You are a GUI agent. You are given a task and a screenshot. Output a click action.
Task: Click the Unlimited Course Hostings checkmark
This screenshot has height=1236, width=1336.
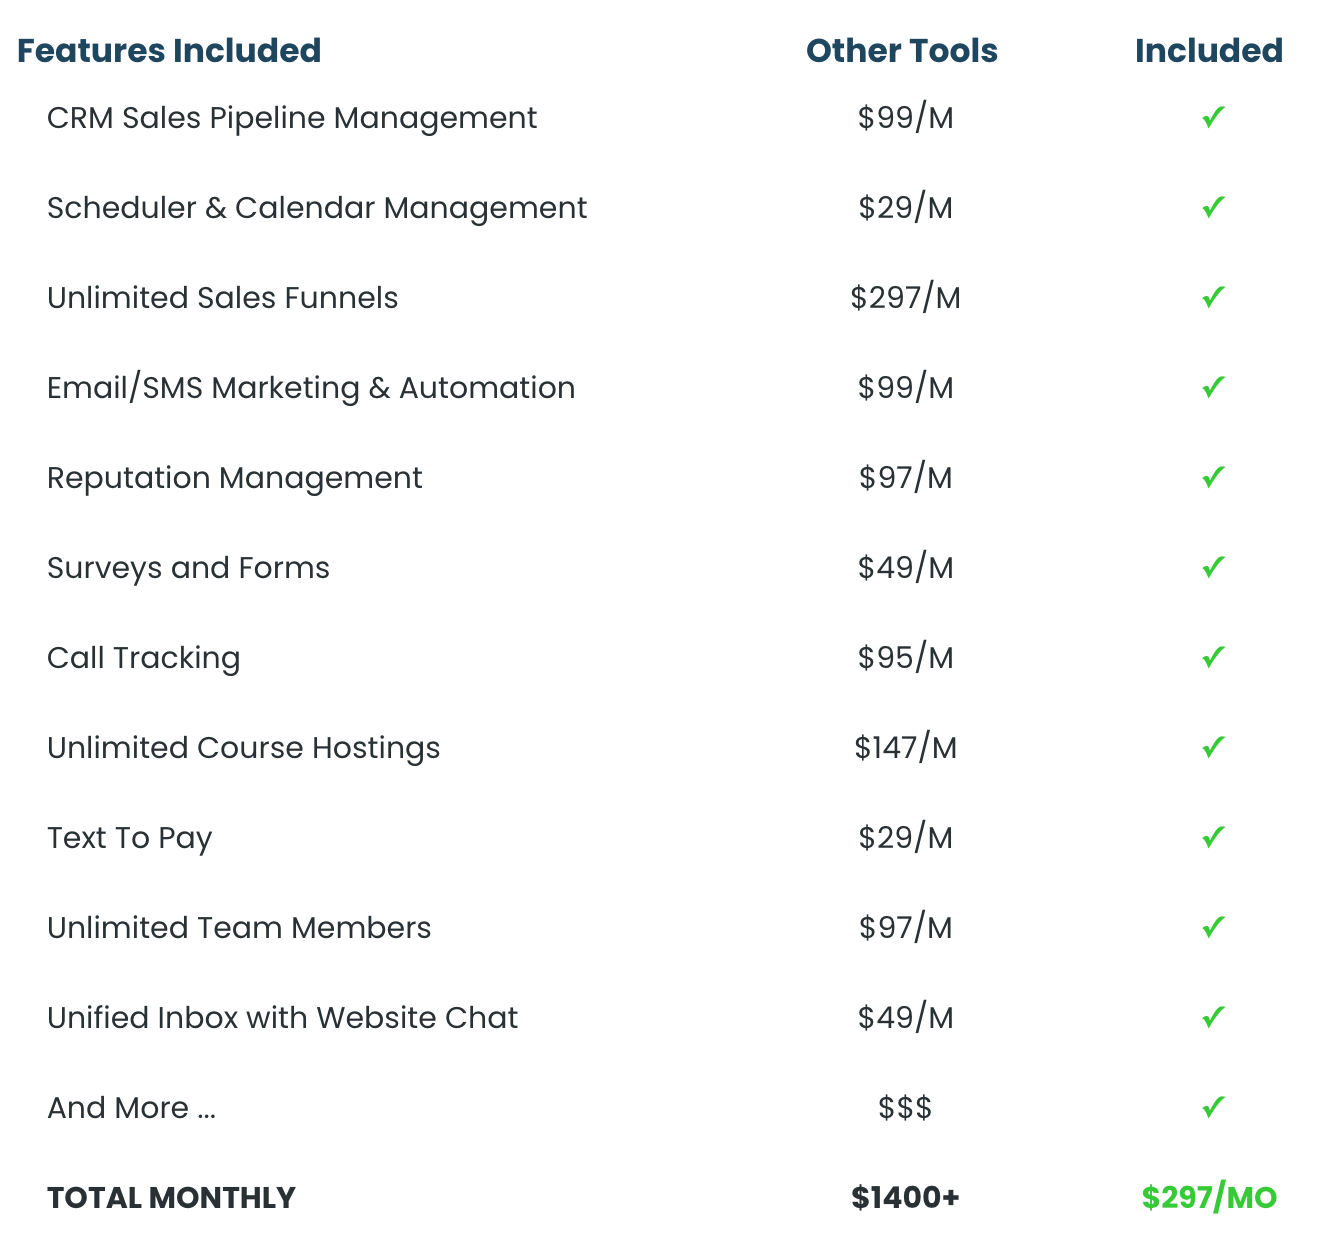1213,748
